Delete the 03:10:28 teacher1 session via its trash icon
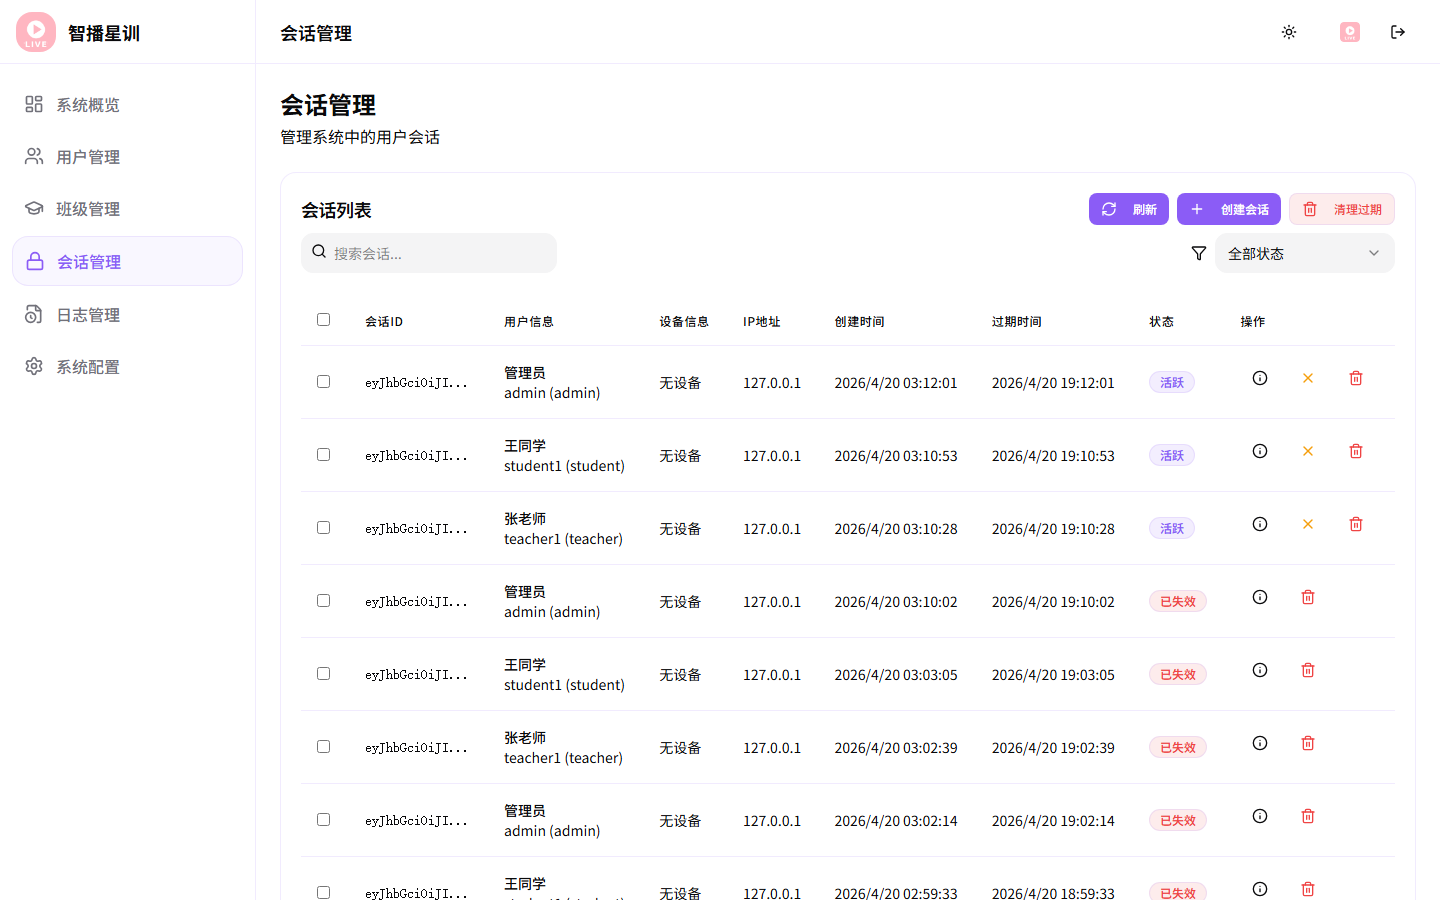The height and width of the screenshot is (900, 1440). pos(1356,524)
